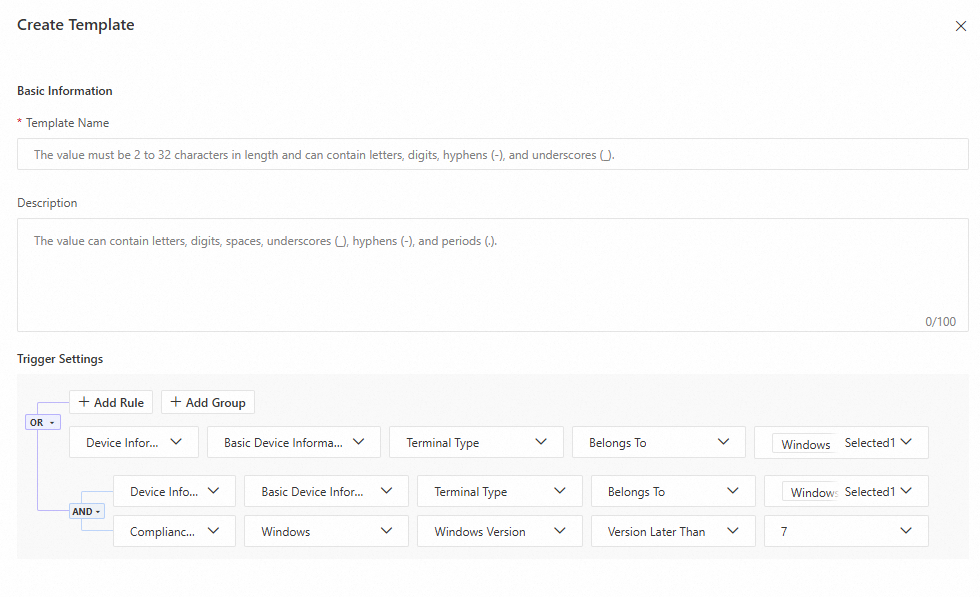Click the plus icon on Add Rule
The width and height of the screenshot is (980, 597).
[84, 403]
